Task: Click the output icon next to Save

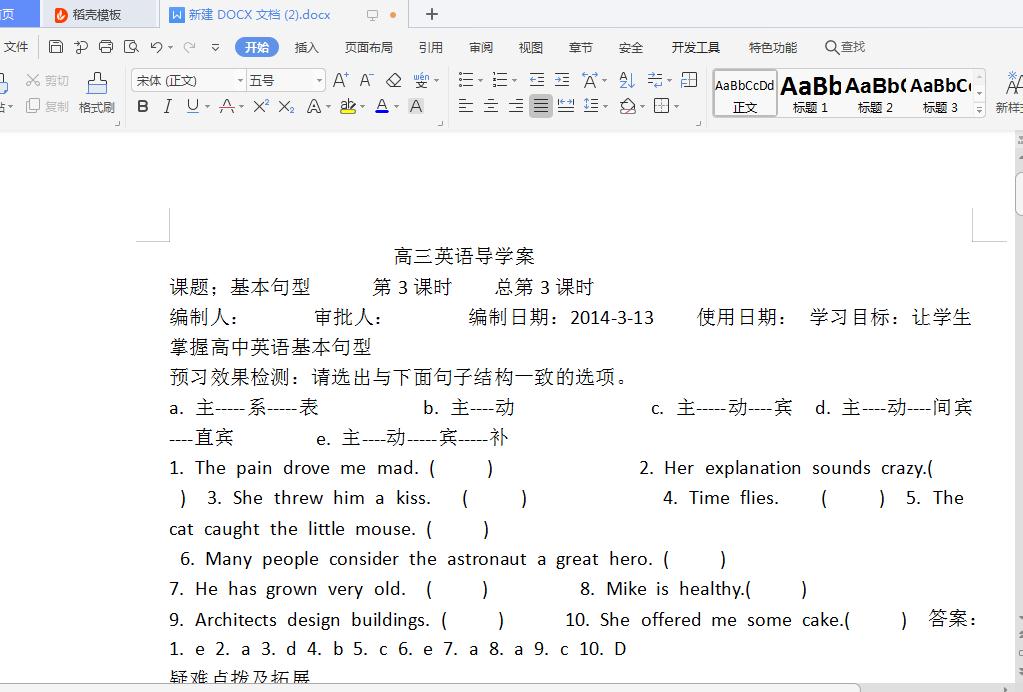Action: click(81, 47)
